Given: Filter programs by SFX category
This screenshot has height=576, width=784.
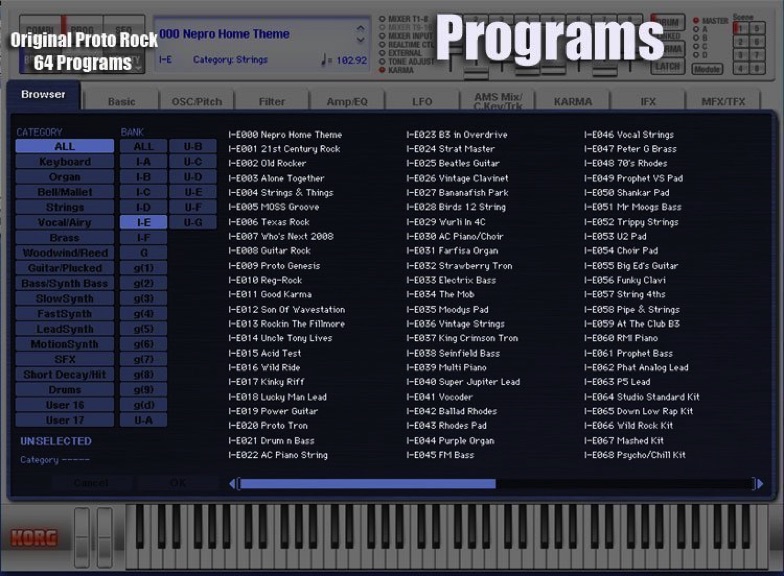Looking at the screenshot, I should pos(64,359).
